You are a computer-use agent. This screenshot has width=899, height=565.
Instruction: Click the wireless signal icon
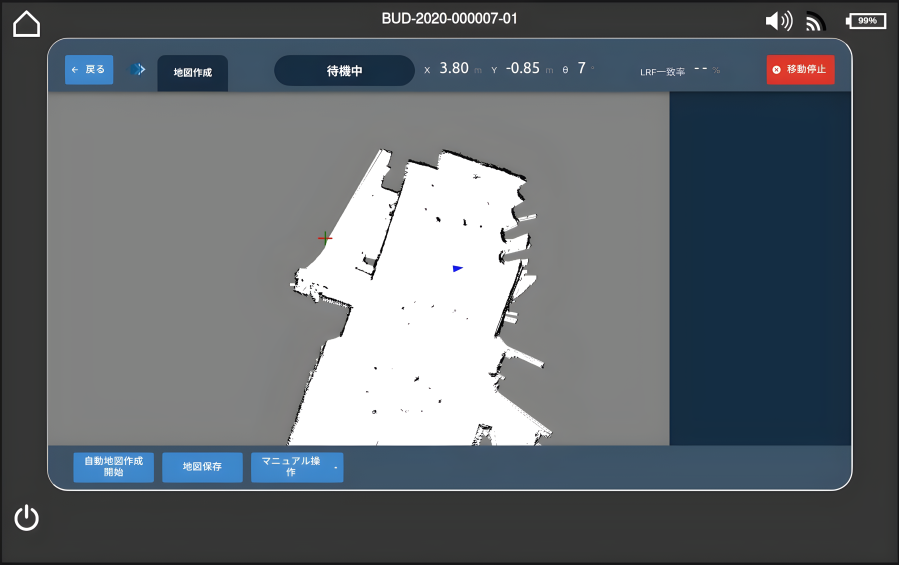(816, 21)
